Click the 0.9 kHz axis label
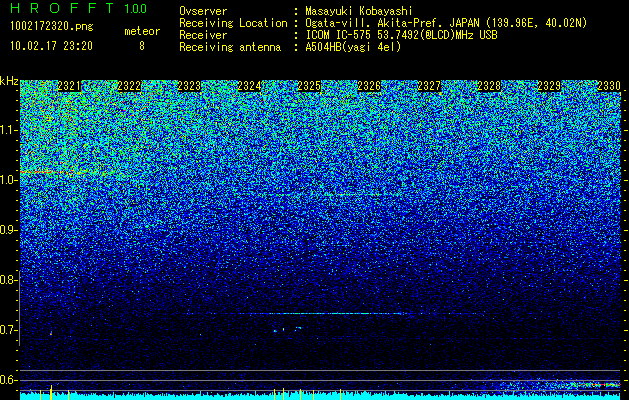The width and height of the screenshot is (629, 400). pyautogui.click(x=7, y=230)
